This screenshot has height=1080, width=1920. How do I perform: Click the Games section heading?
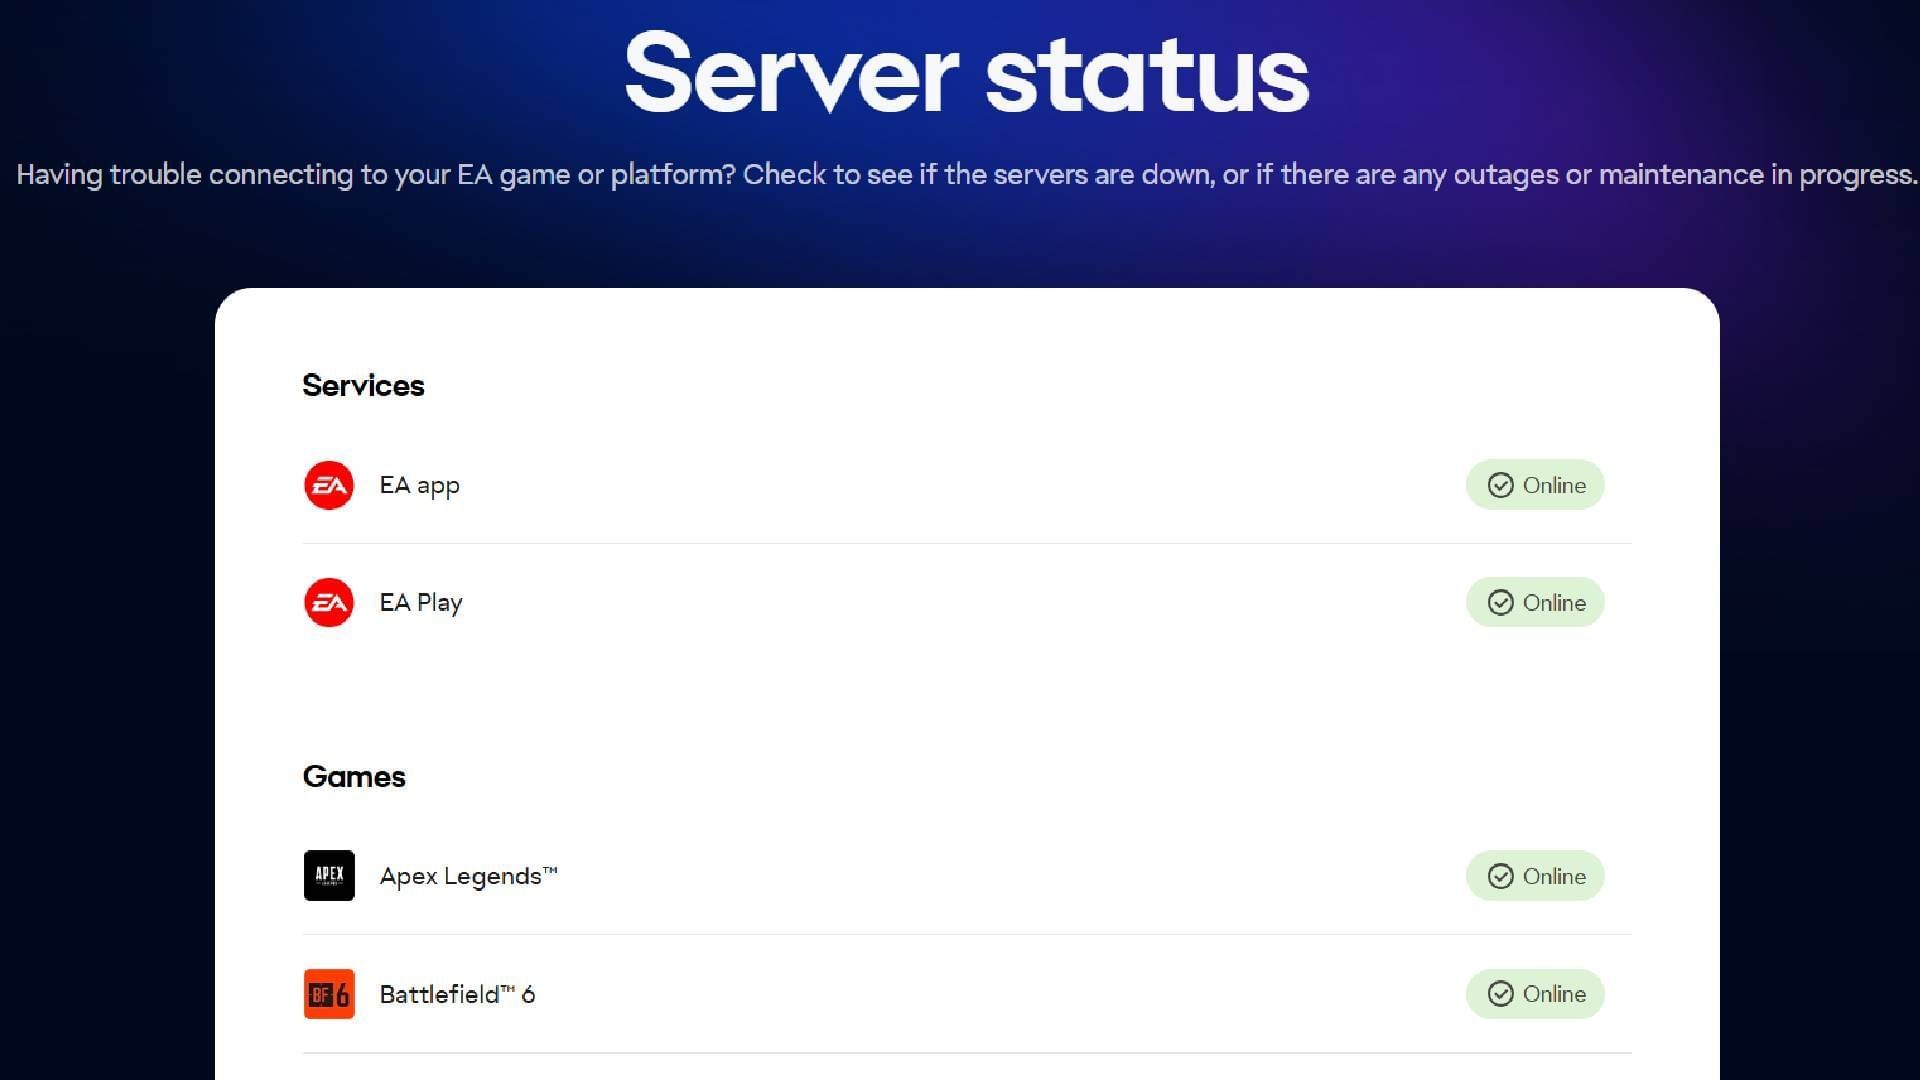354,777
